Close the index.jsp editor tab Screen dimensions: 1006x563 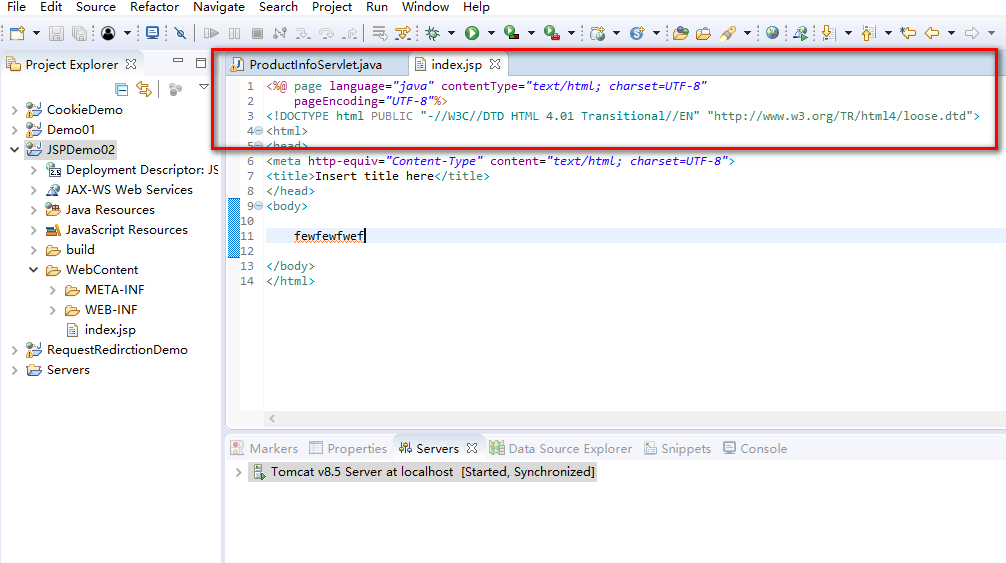click(x=495, y=64)
